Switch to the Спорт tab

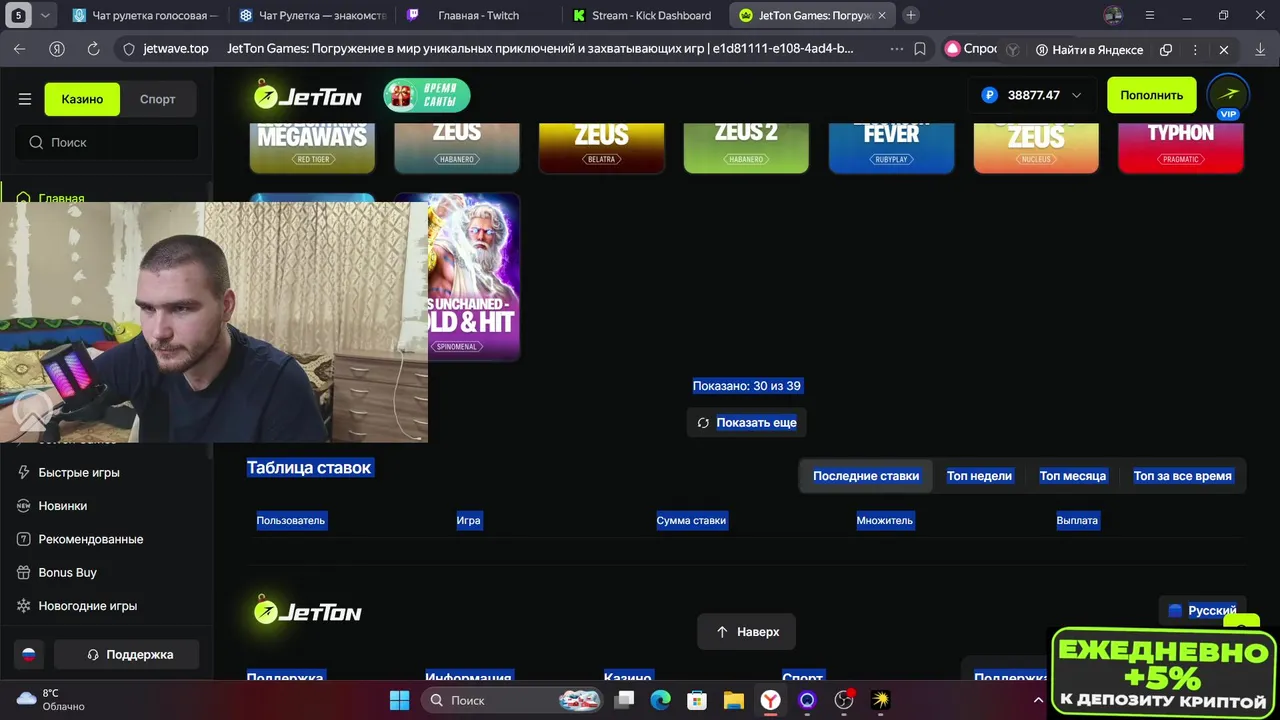[x=157, y=99]
